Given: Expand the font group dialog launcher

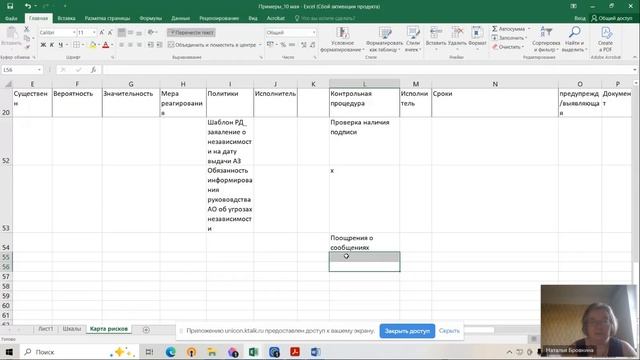Looking at the screenshot, I should point(112,58).
